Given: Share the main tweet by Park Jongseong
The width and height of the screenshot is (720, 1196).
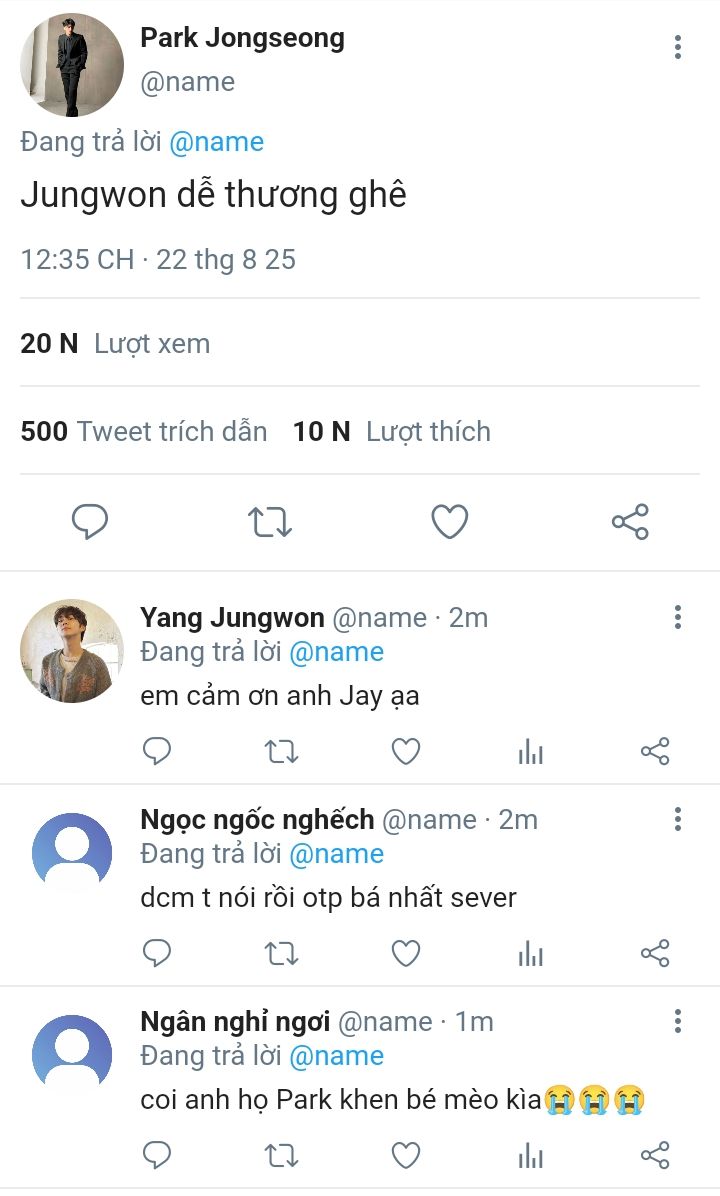Looking at the screenshot, I should pos(630,521).
